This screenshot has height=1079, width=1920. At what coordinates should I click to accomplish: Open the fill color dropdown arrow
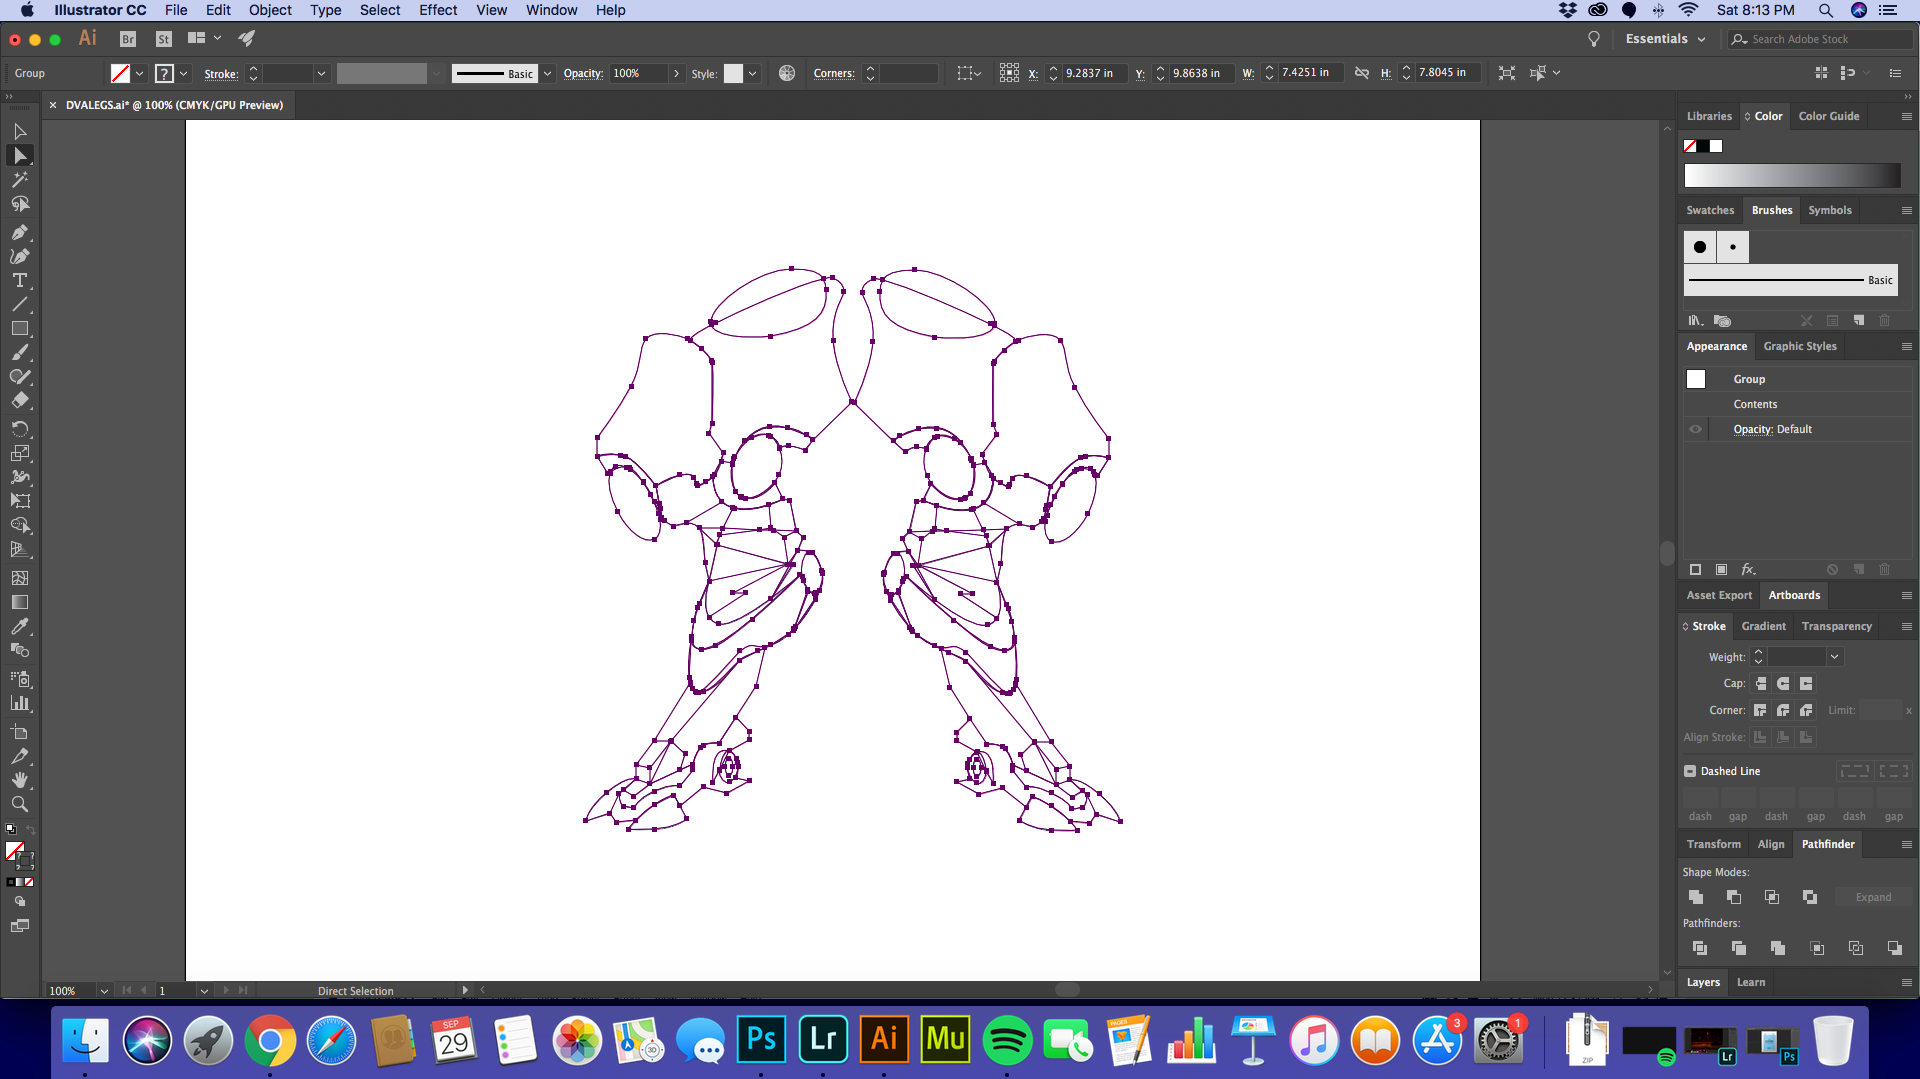139,73
